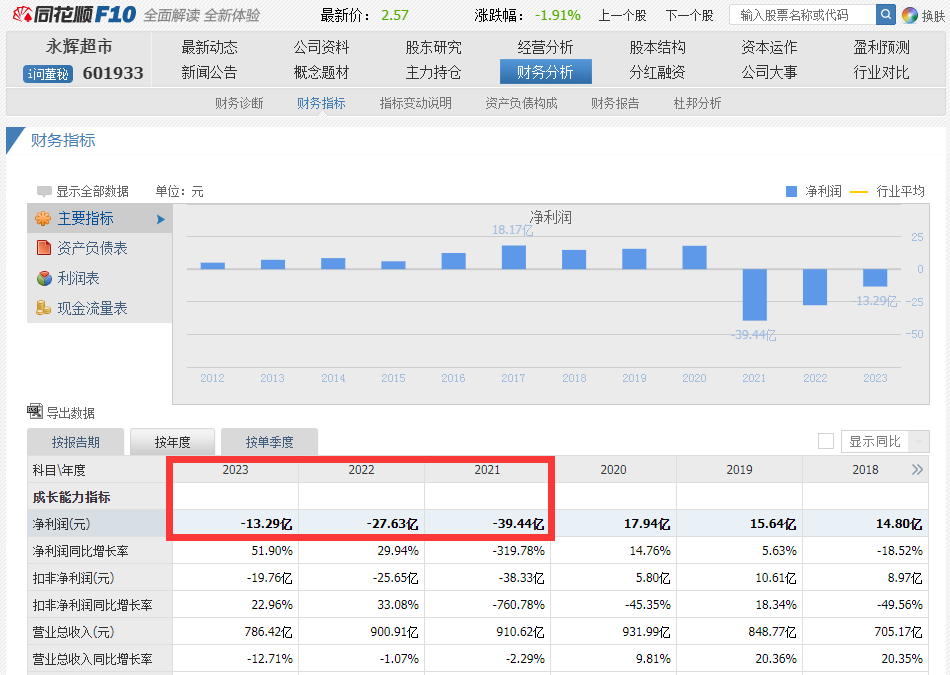Open 资产负债表 red sheet icon
The image size is (950, 675).
click(43, 248)
